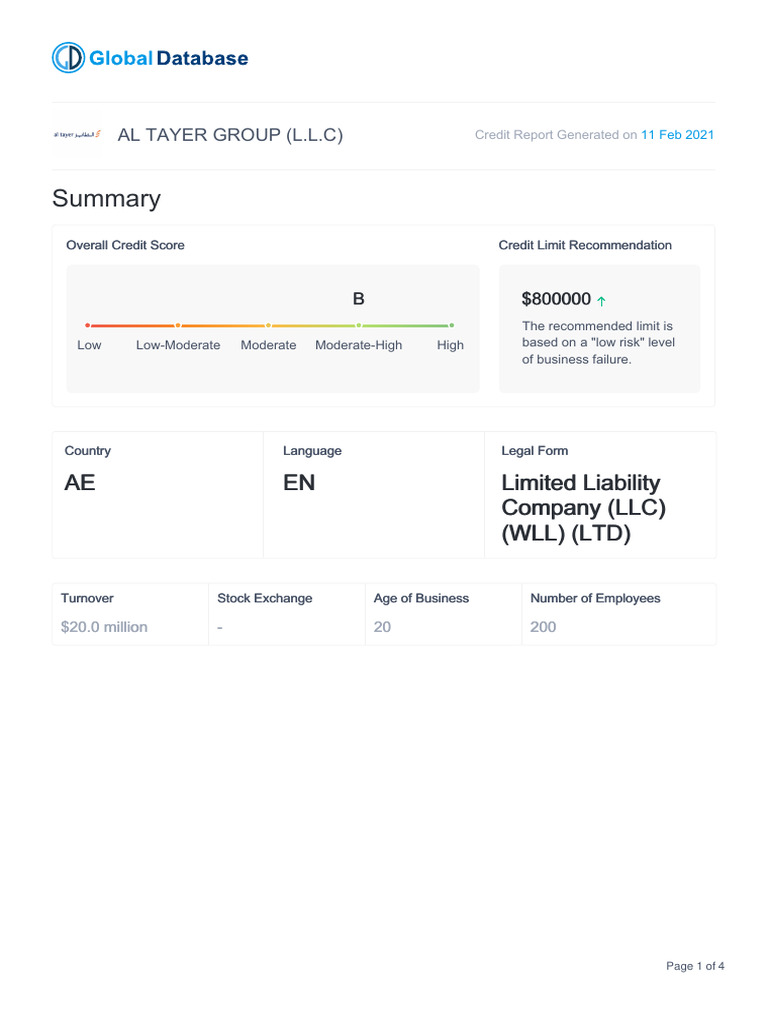Click the EN language value

299,483
